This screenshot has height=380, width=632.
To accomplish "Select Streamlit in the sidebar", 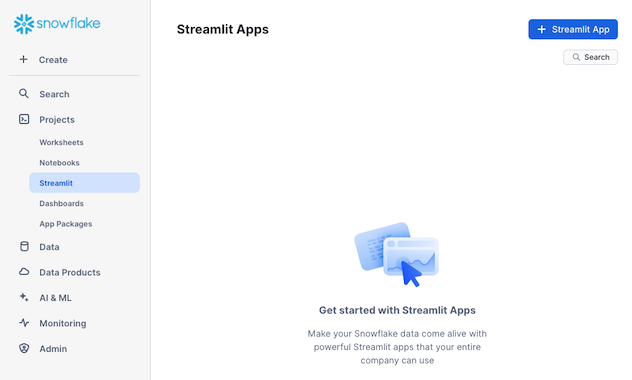I will click(85, 183).
